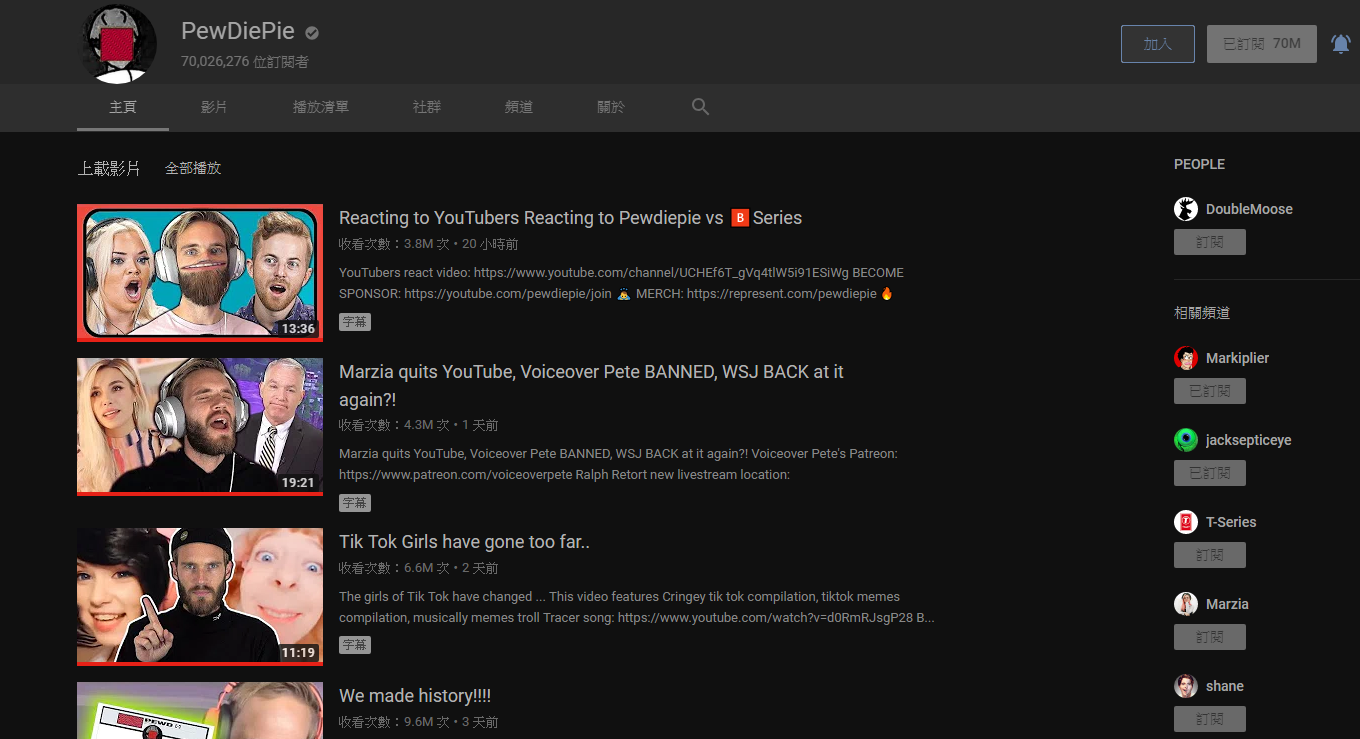This screenshot has width=1360, height=739.
Task: Click the Markiplier channel name
Action: (x=1237, y=358)
